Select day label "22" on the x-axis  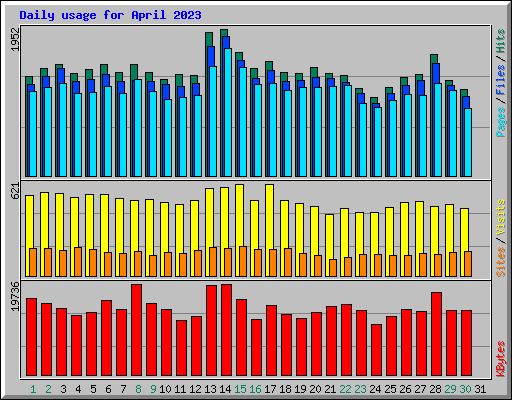[345, 389]
